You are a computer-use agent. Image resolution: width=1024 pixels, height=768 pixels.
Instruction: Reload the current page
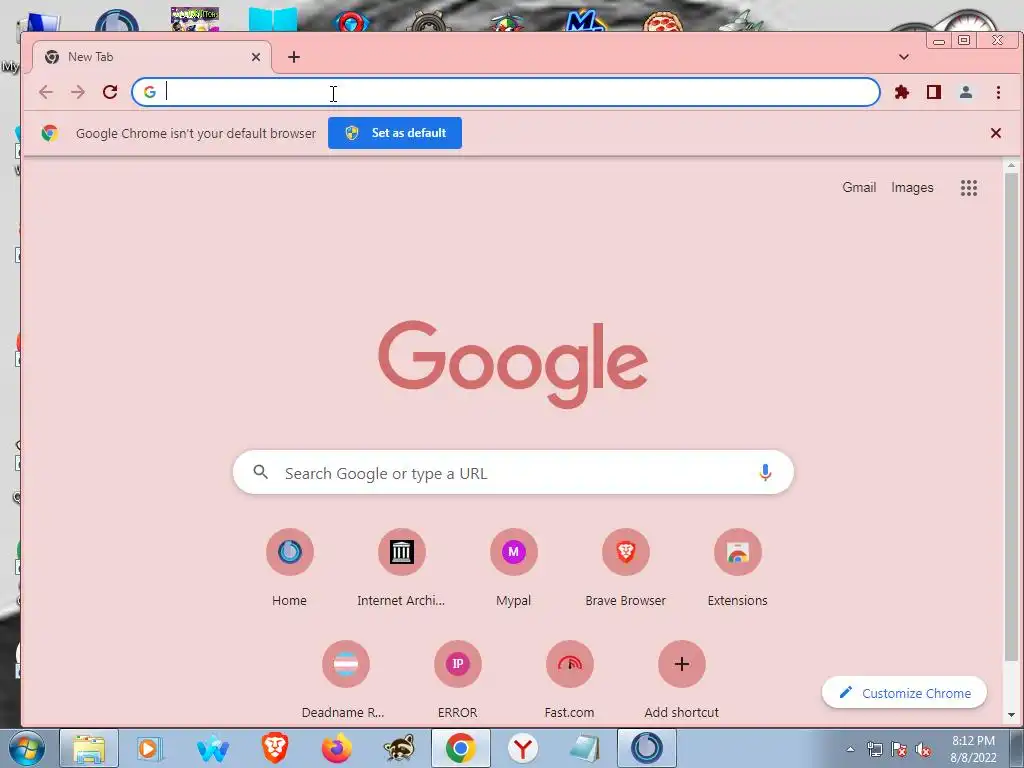pos(110,92)
